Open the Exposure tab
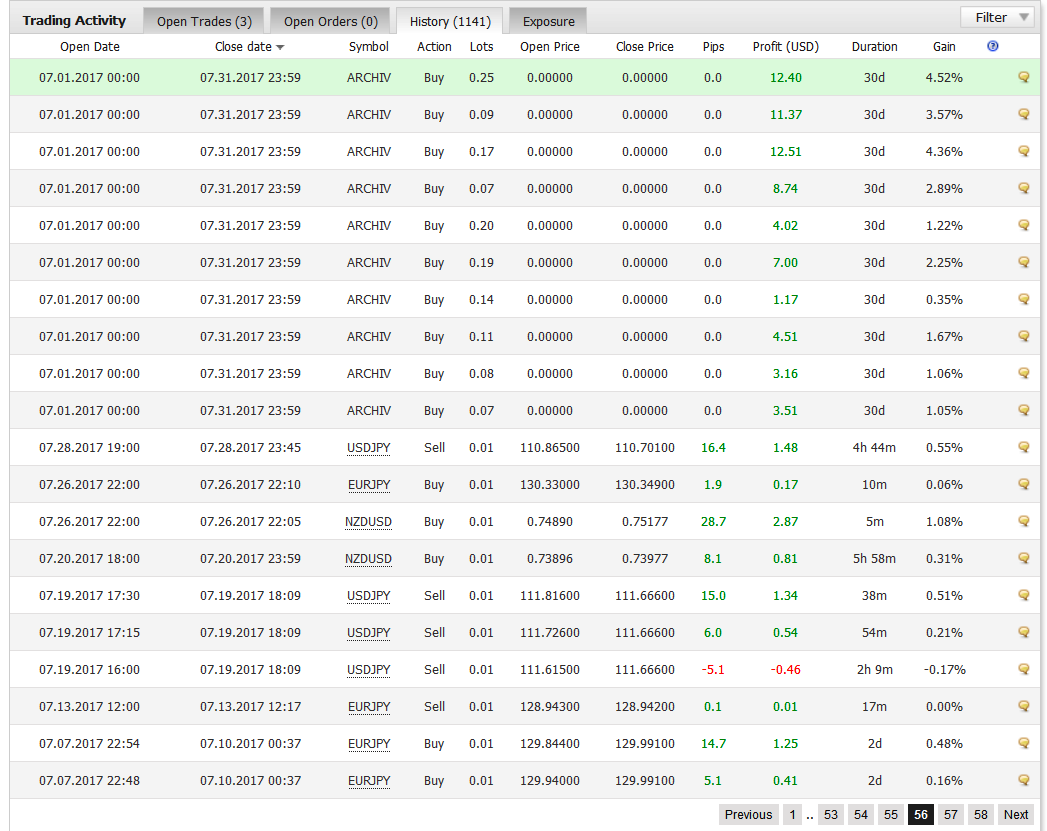Screen dimensions: 1047x831 (x=548, y=21)
